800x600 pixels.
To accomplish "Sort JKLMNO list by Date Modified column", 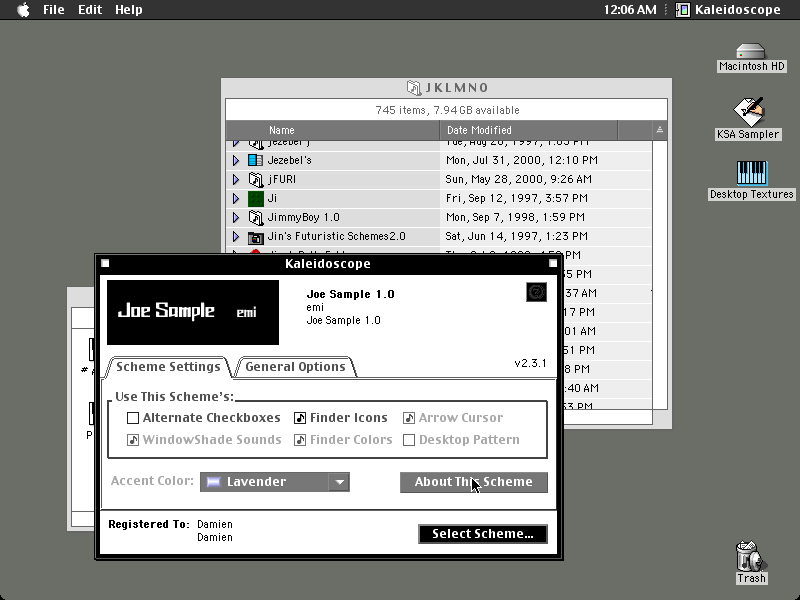I will tap(529, 130).
